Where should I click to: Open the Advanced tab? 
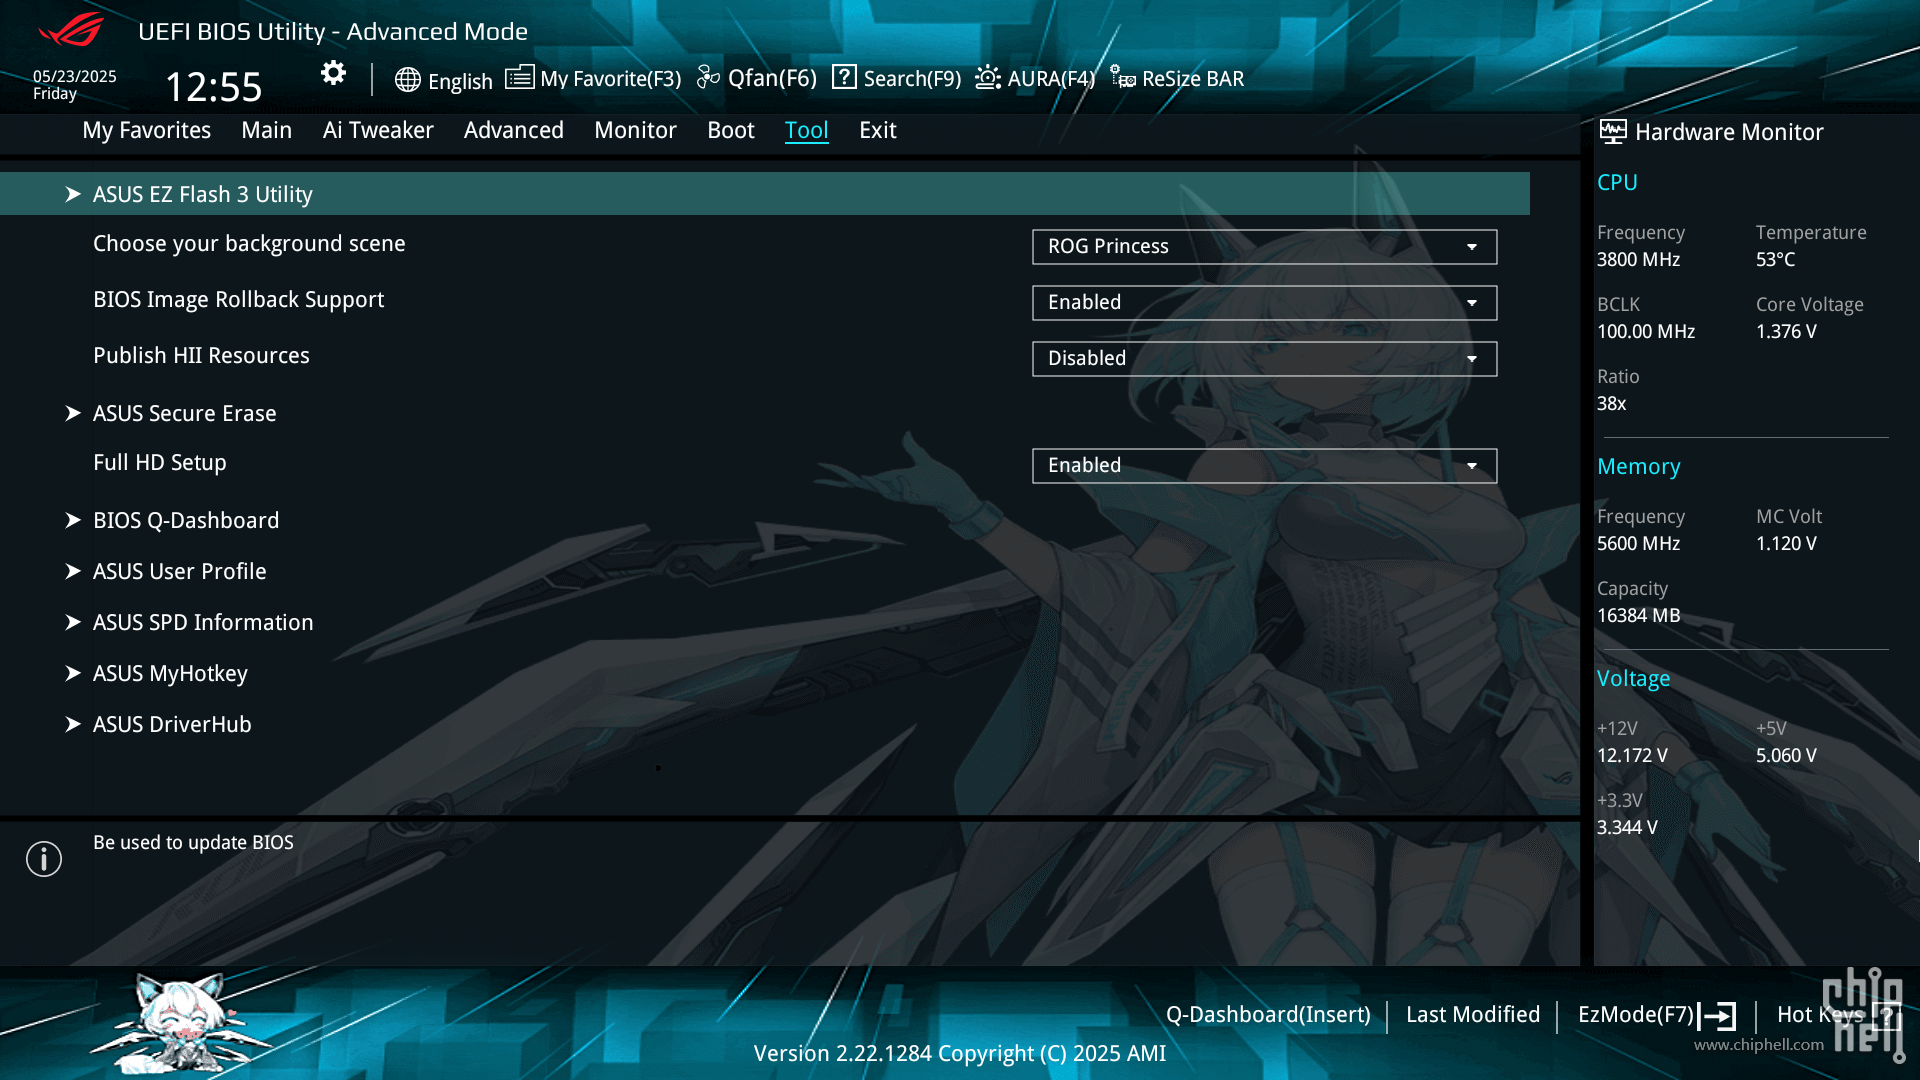click(x=513, y=130)
